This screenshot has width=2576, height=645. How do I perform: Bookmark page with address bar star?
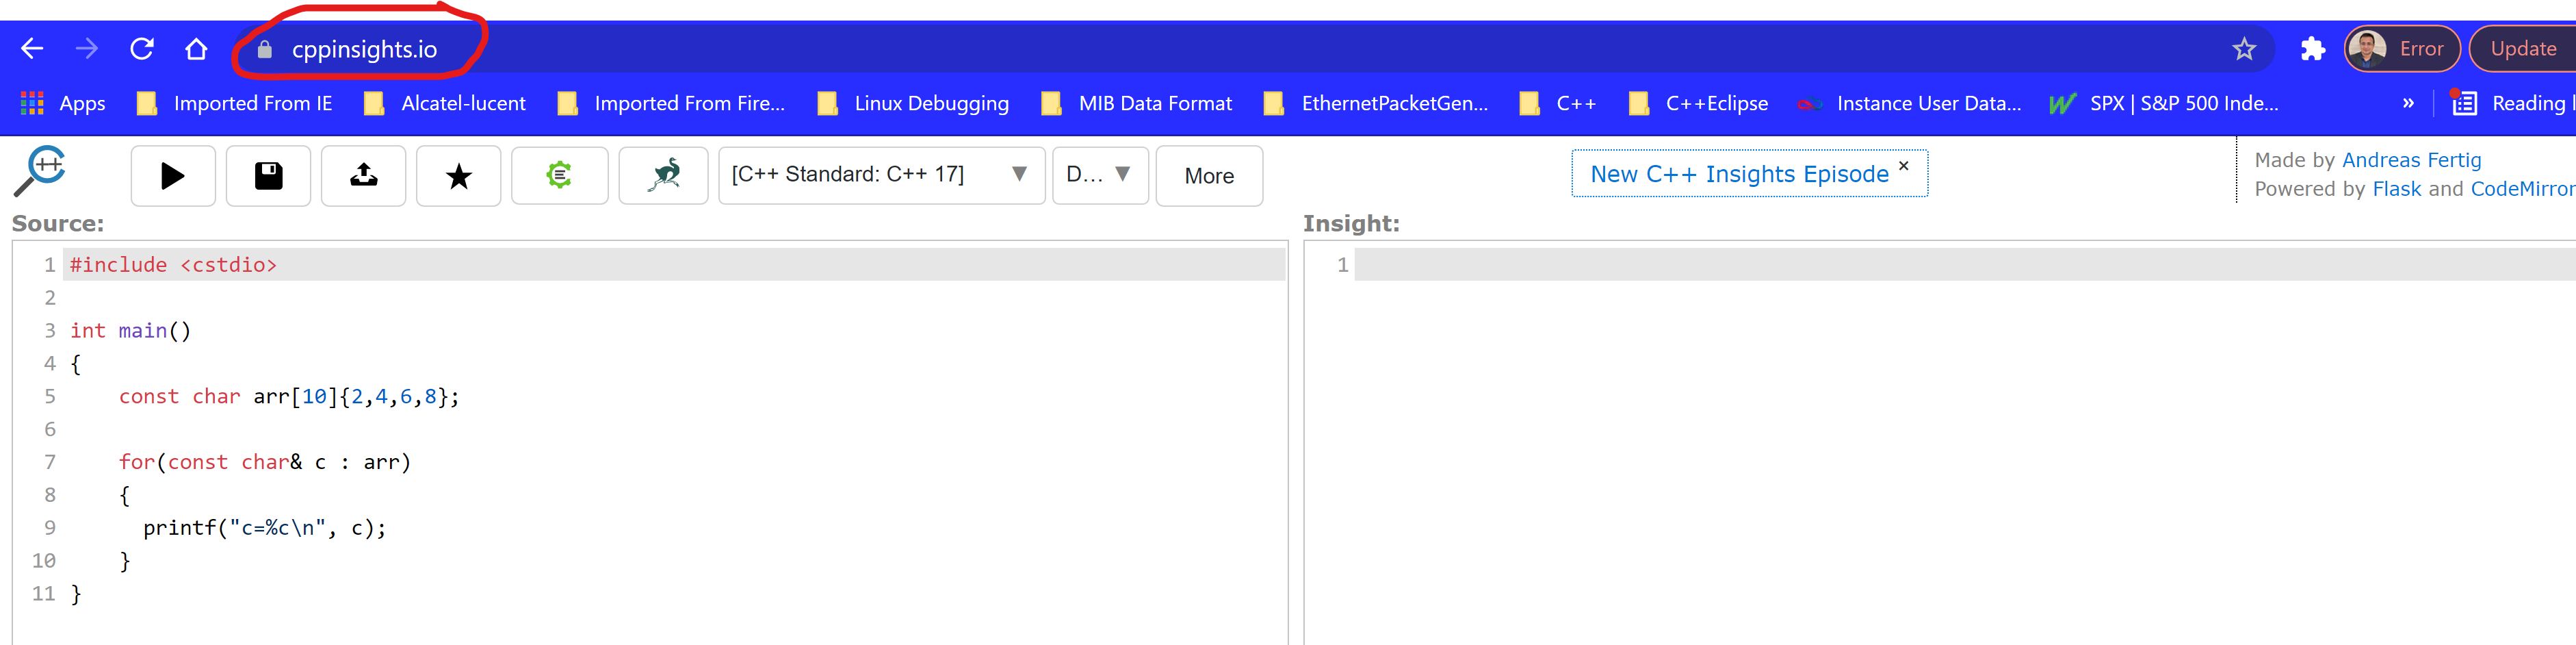point(2244,49)
